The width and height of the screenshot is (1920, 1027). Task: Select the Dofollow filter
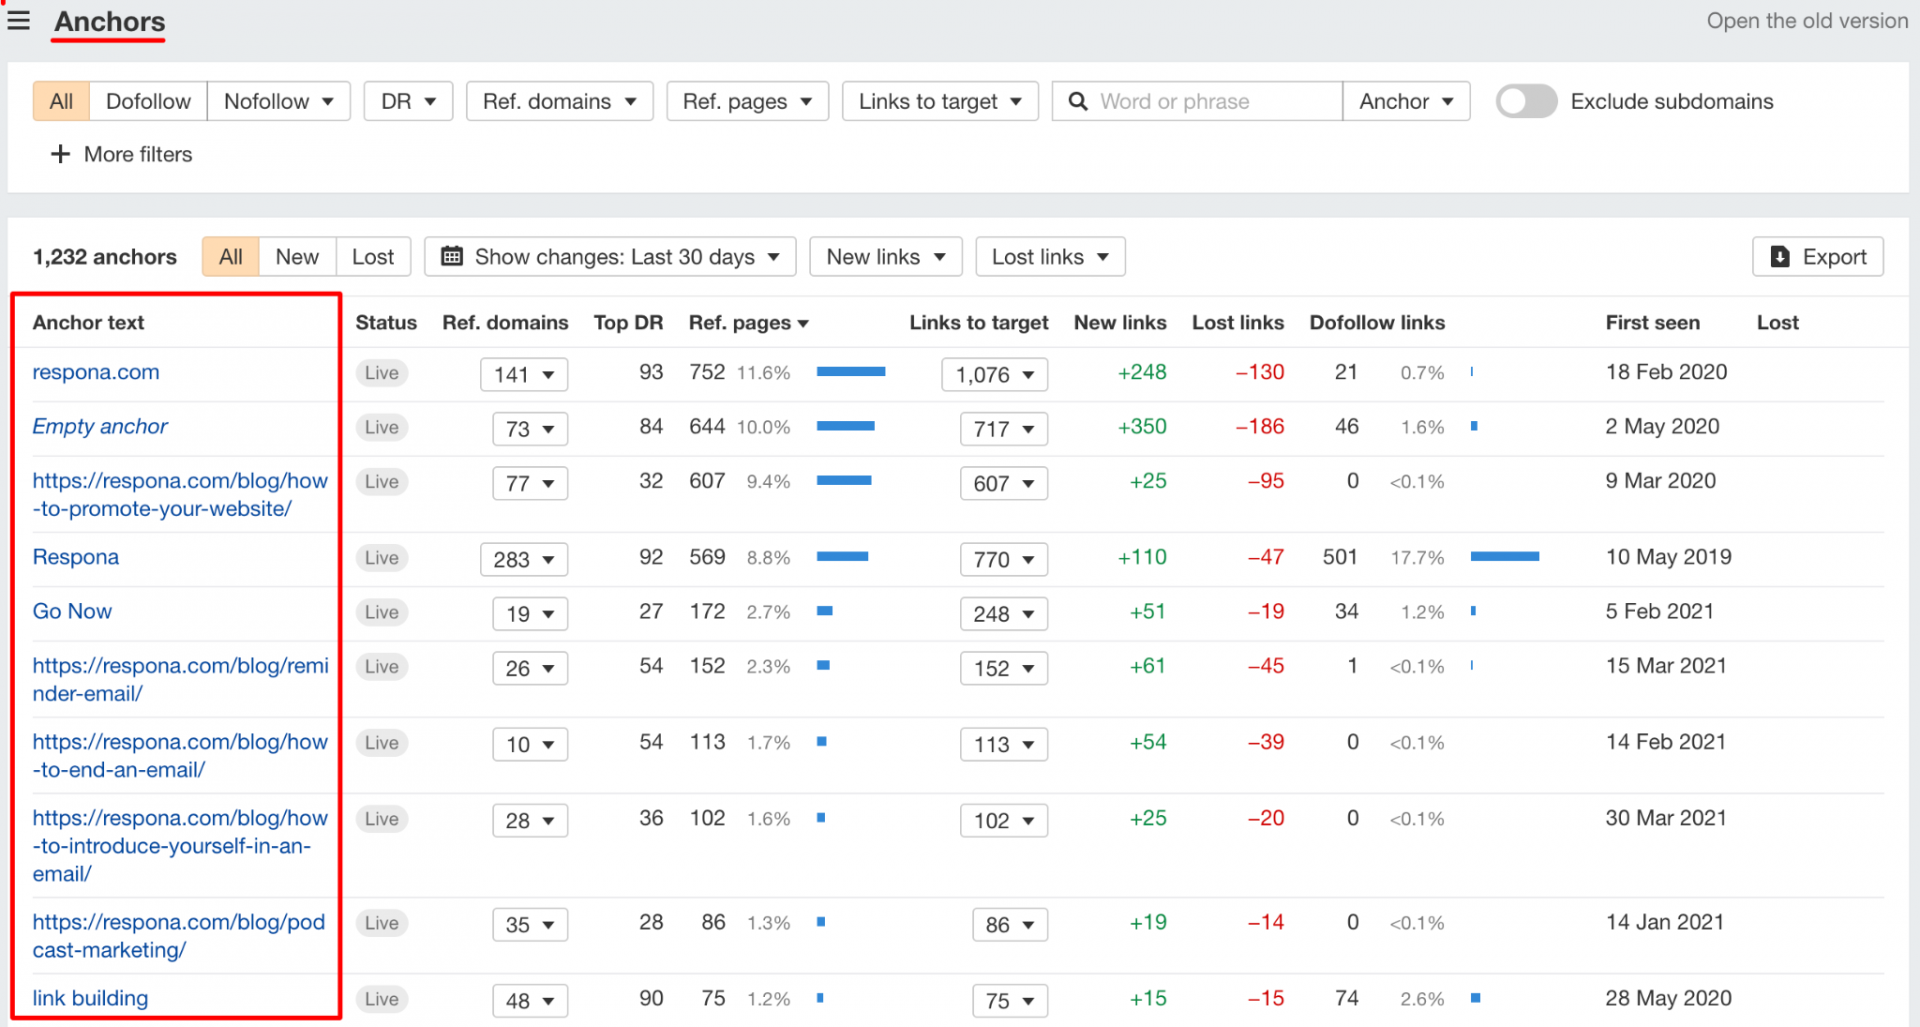pyautogui.click(x=148, y=101)
